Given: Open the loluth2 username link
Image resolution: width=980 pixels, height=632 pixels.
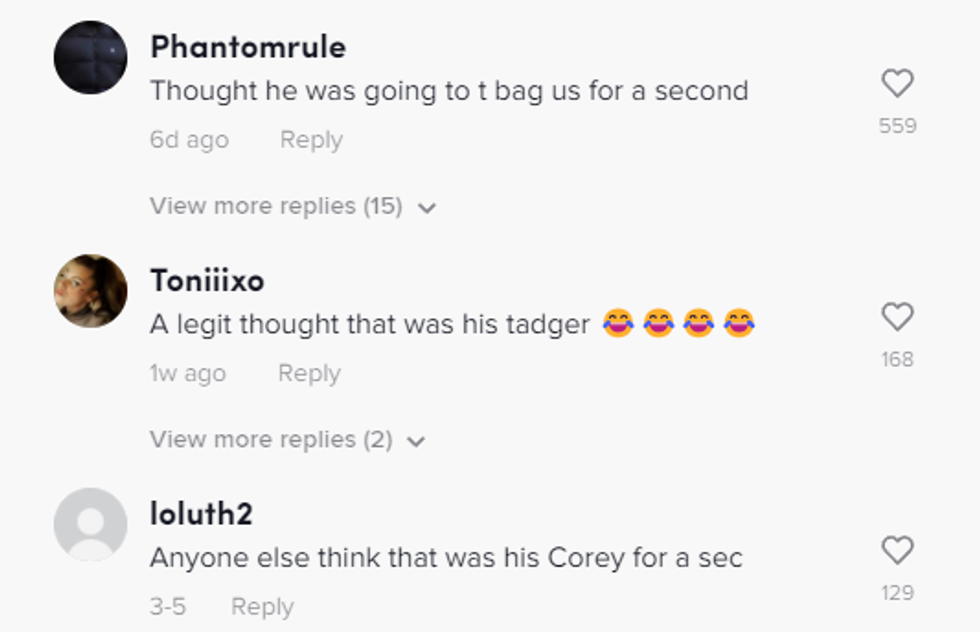Looking at the screenshot, I should pos(201,514).
